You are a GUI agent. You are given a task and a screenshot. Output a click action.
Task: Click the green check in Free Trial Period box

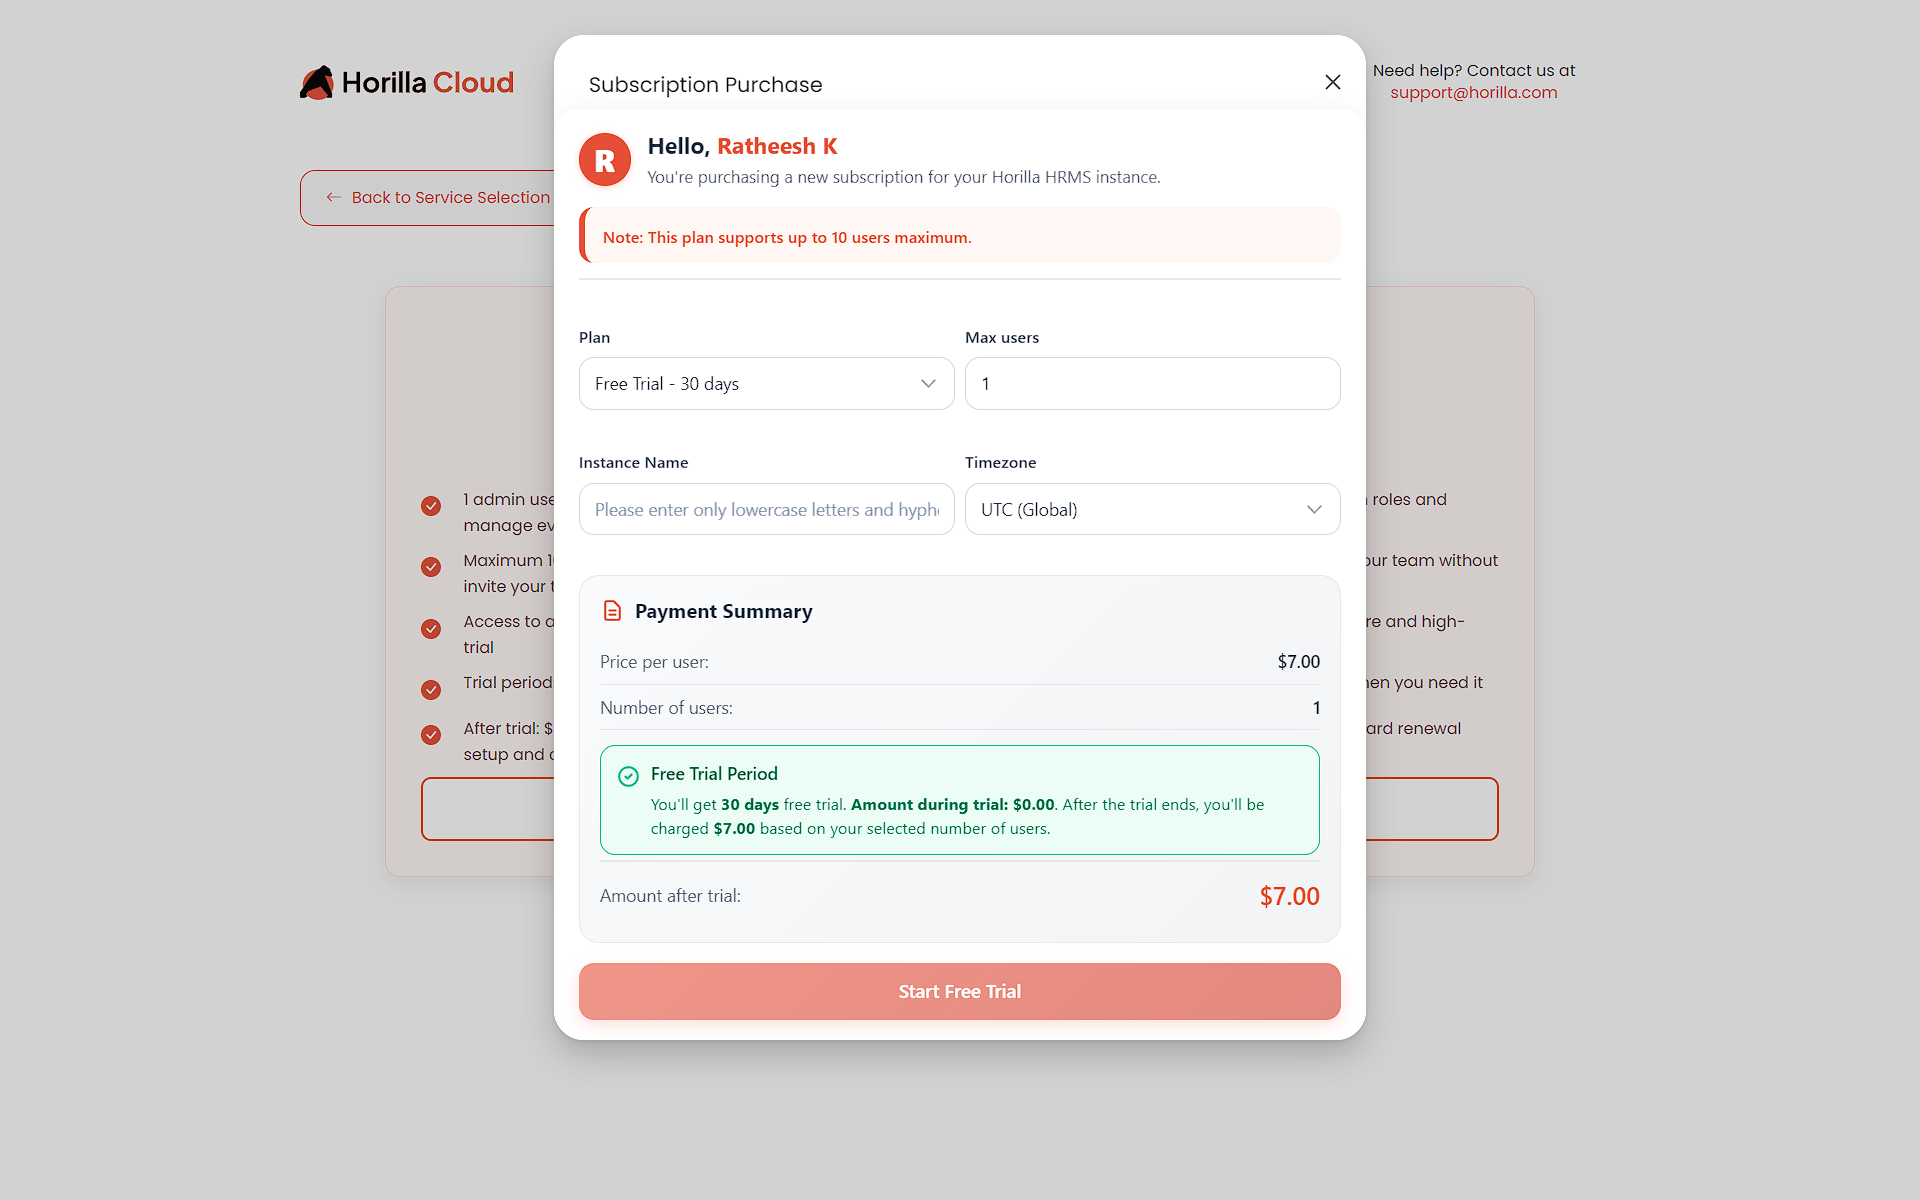(x=628, y=776)
